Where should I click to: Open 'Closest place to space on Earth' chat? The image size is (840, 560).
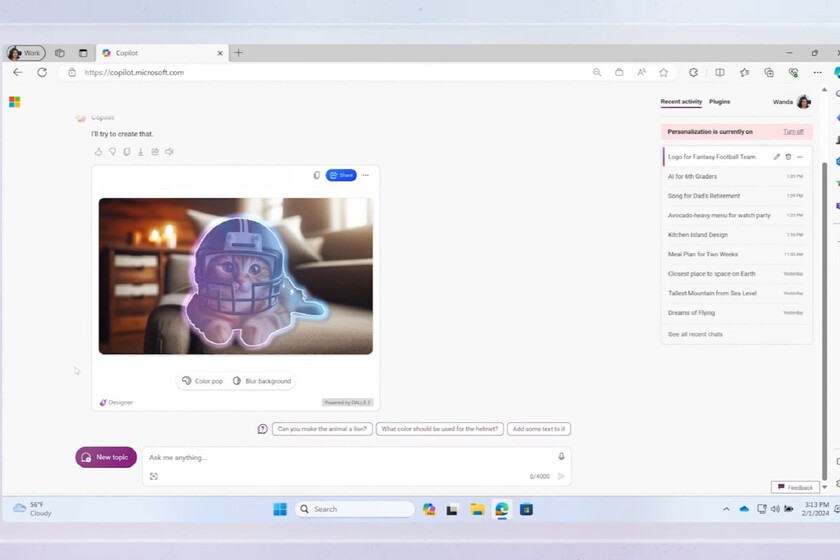pyautogui.click(x=737, y=274)
